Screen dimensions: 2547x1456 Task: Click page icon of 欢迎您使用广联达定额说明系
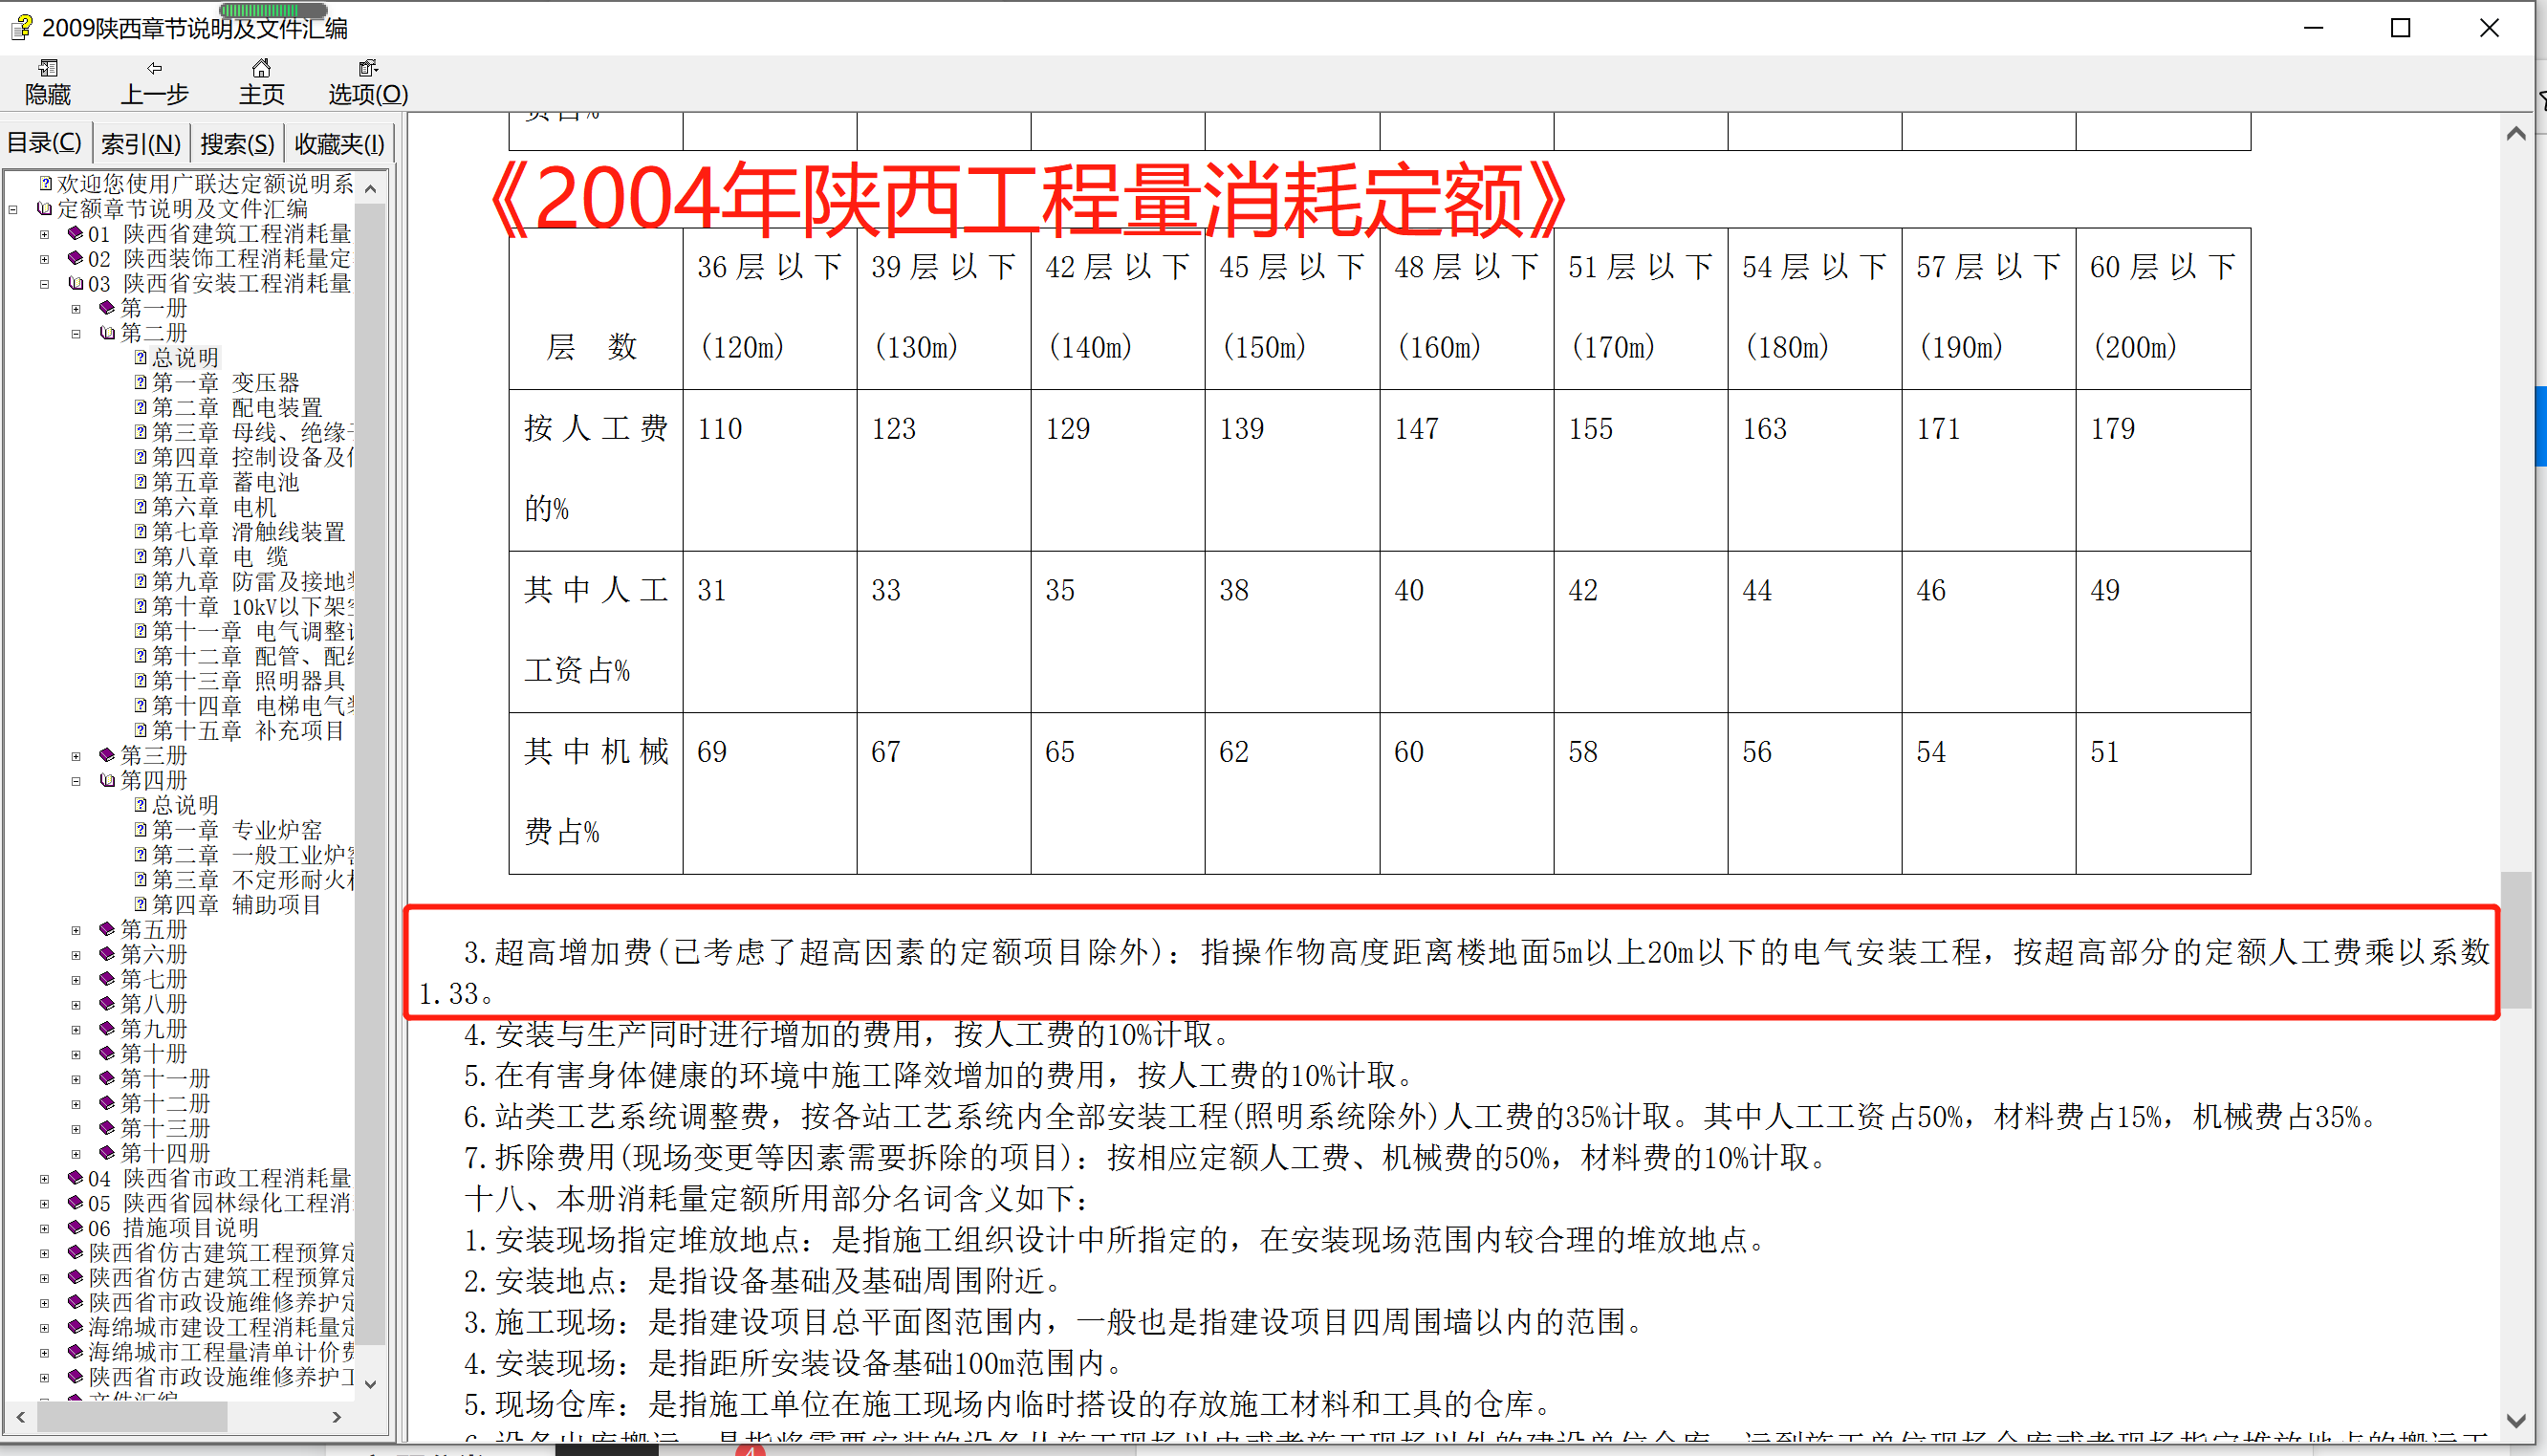[x=45, y=183]
